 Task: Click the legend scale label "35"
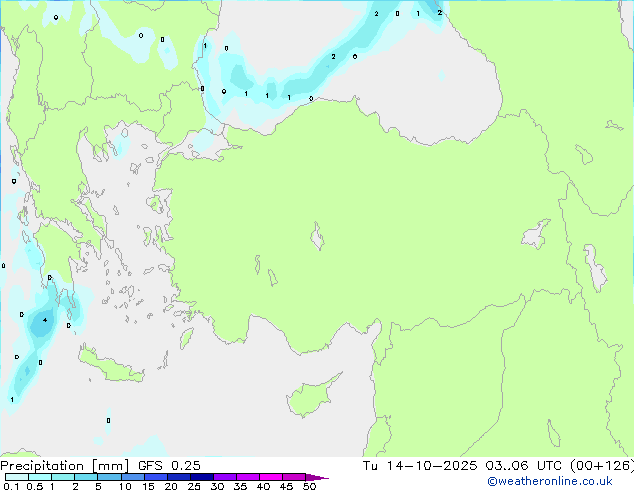pyautogui.click(x=240, y=486)
